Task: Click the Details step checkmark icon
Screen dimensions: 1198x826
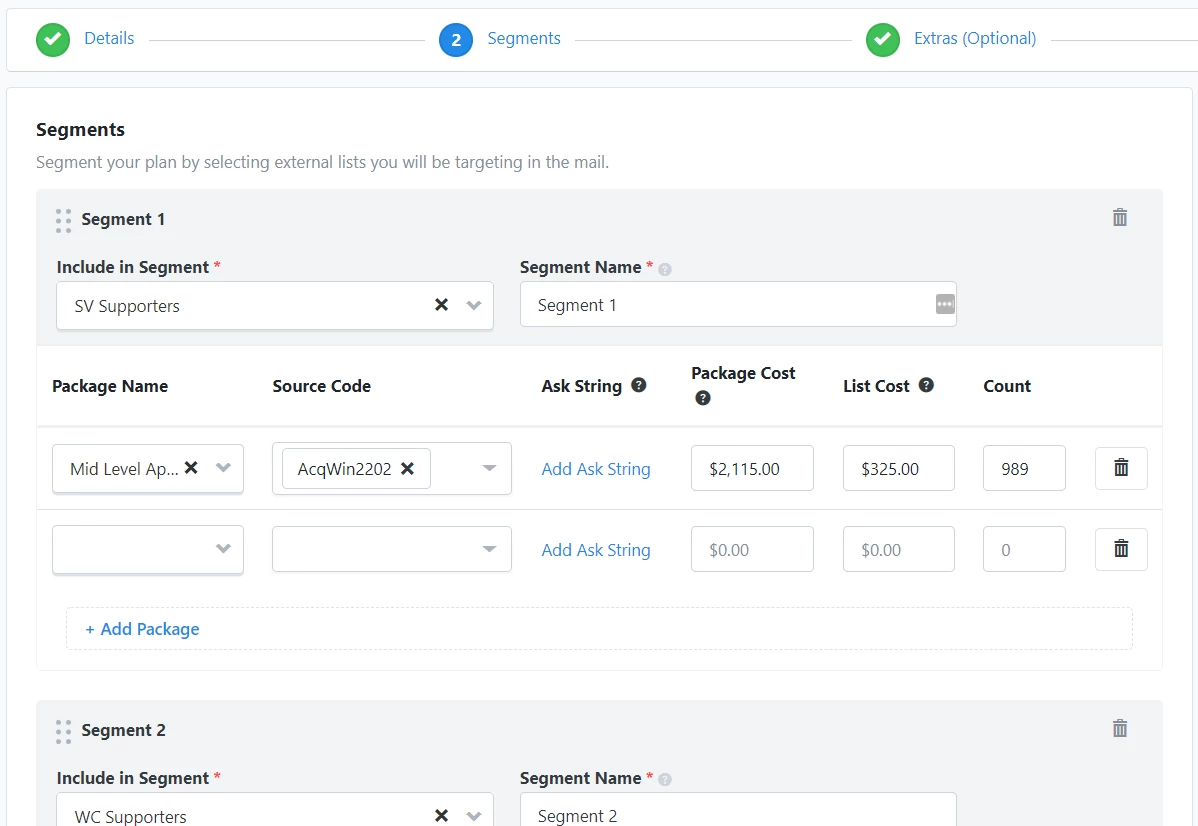Action: coord(53,40)
